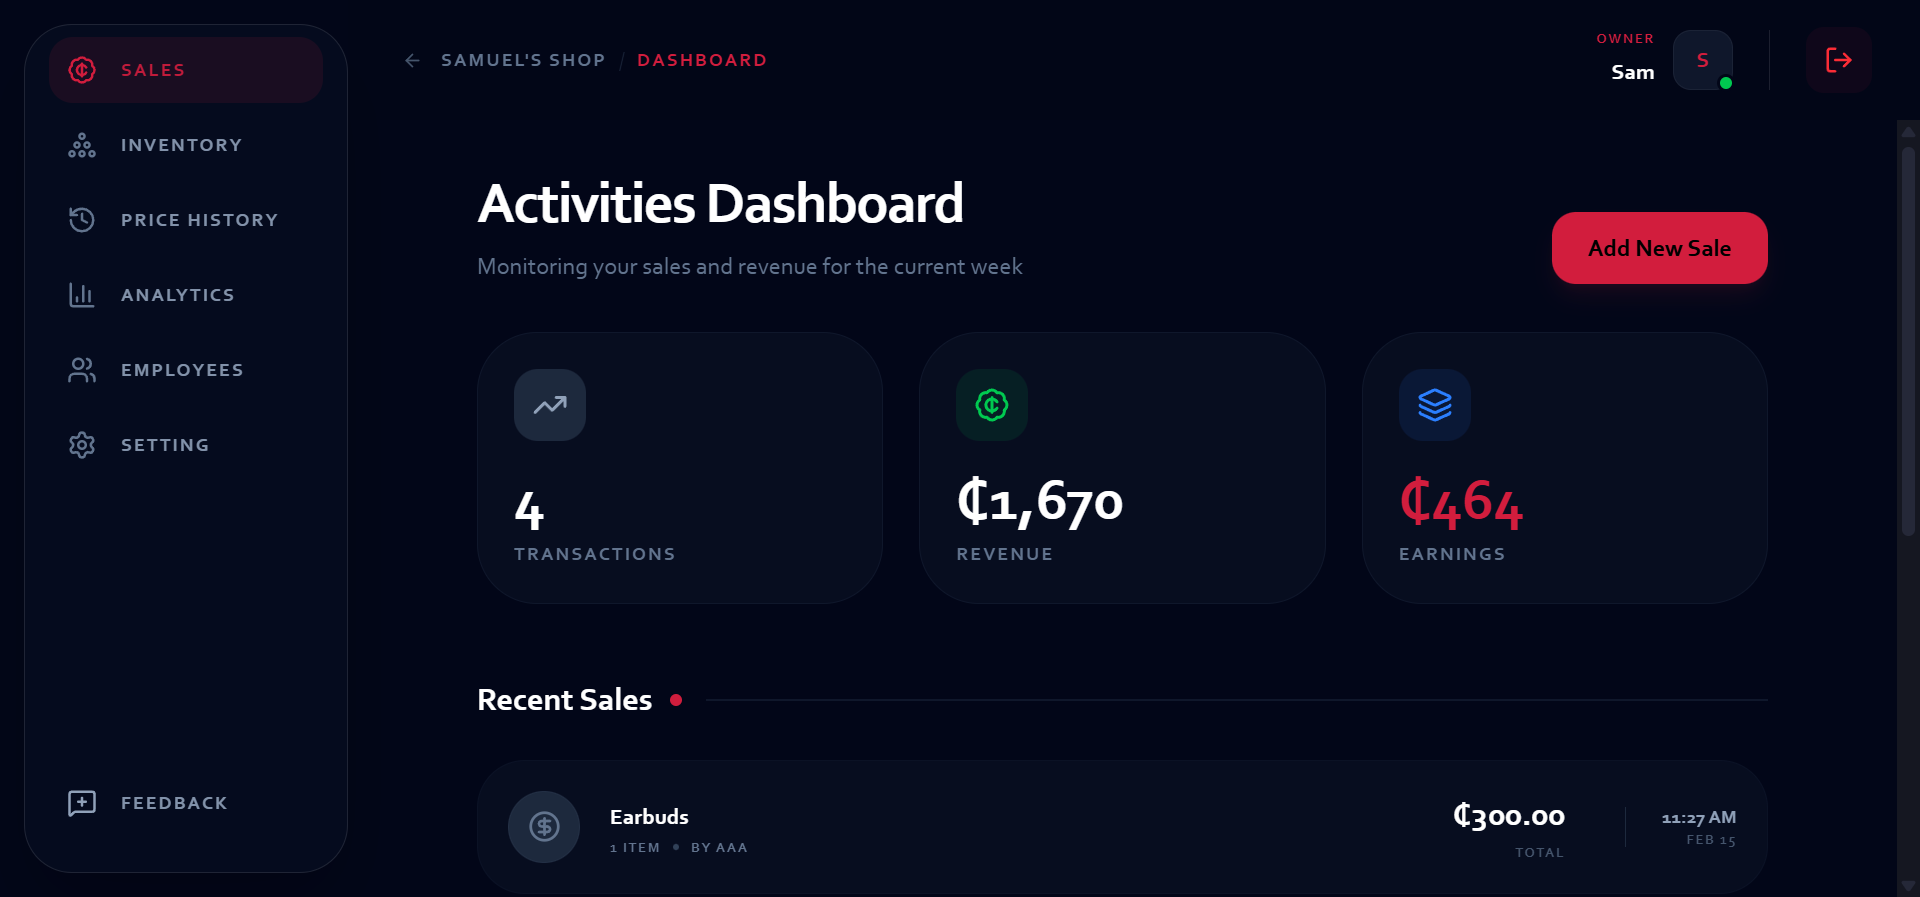Open Inventory from the sidebar icon
Image resolution: width=1920 pixels, height=897 pixels.
pyautogui.click(x=81, y=145)
